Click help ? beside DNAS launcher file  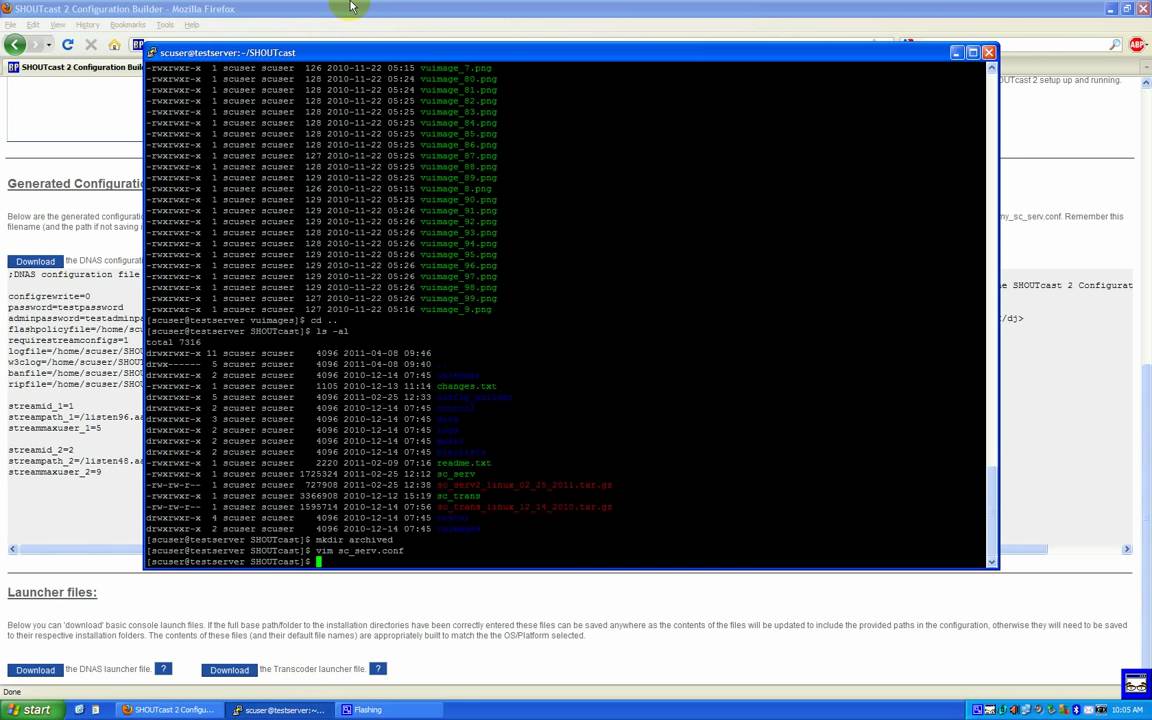coord(164,669)
